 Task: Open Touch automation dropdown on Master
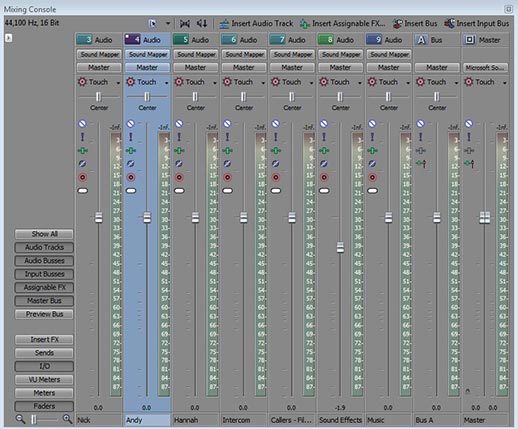point(505,83)
